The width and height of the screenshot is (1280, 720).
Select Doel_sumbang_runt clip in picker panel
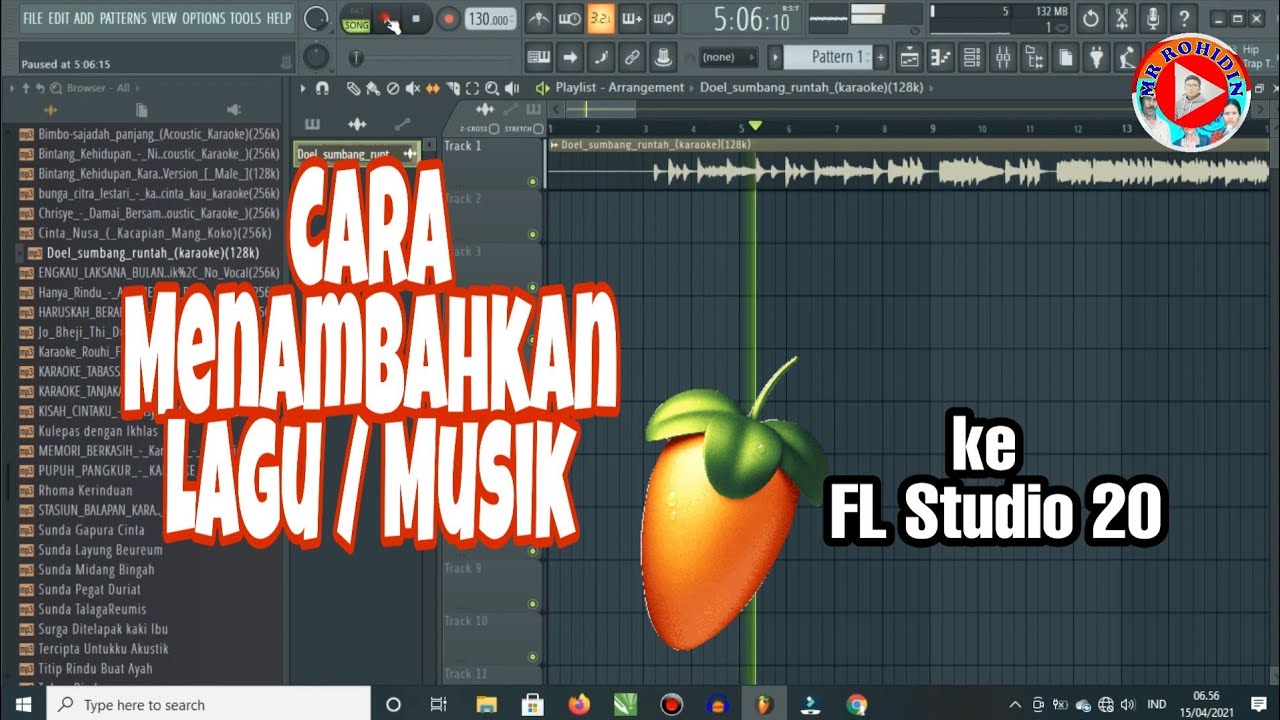point(357,154)
